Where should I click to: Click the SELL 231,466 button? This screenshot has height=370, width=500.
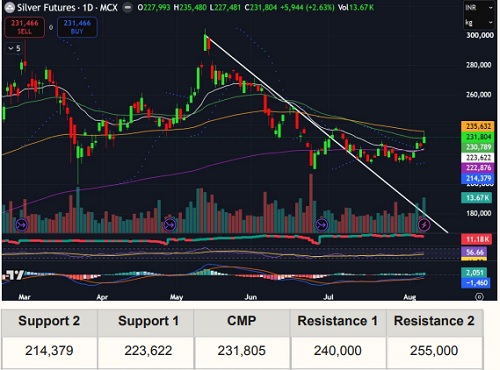pyautogui.click(x=25, y=27)
